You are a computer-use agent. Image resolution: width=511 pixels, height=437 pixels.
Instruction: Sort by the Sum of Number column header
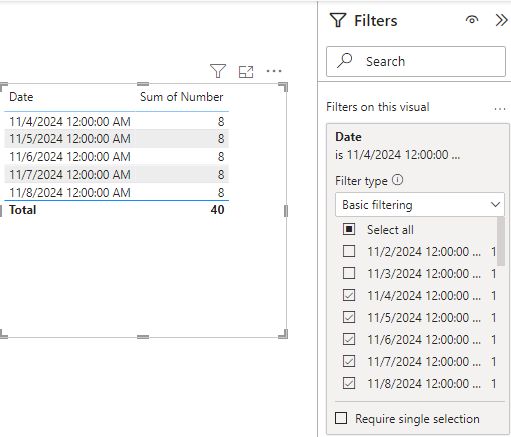[182, 97]
